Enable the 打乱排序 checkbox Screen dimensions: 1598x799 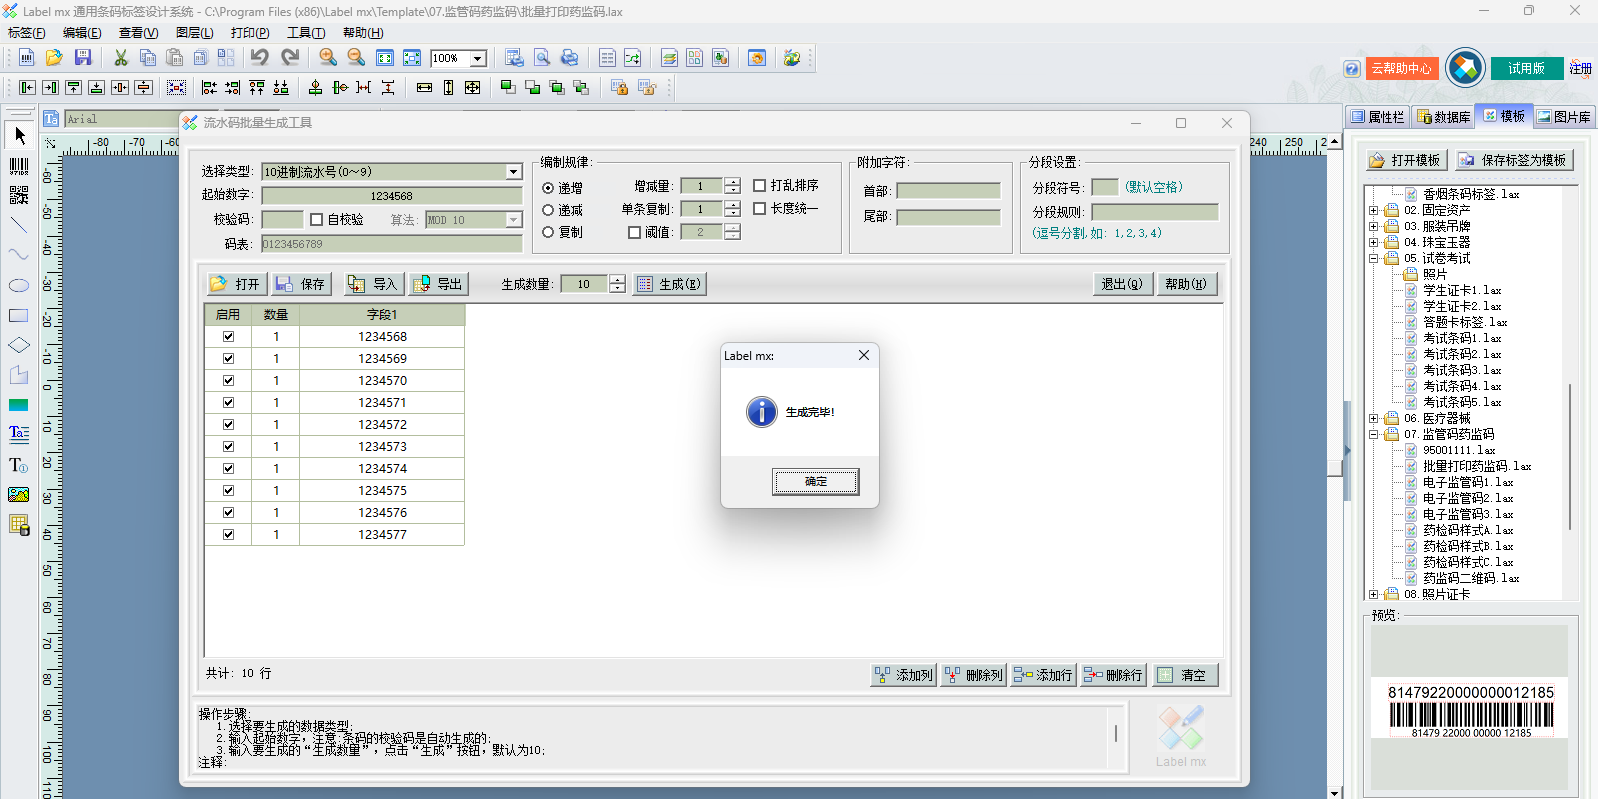point(760,186)
